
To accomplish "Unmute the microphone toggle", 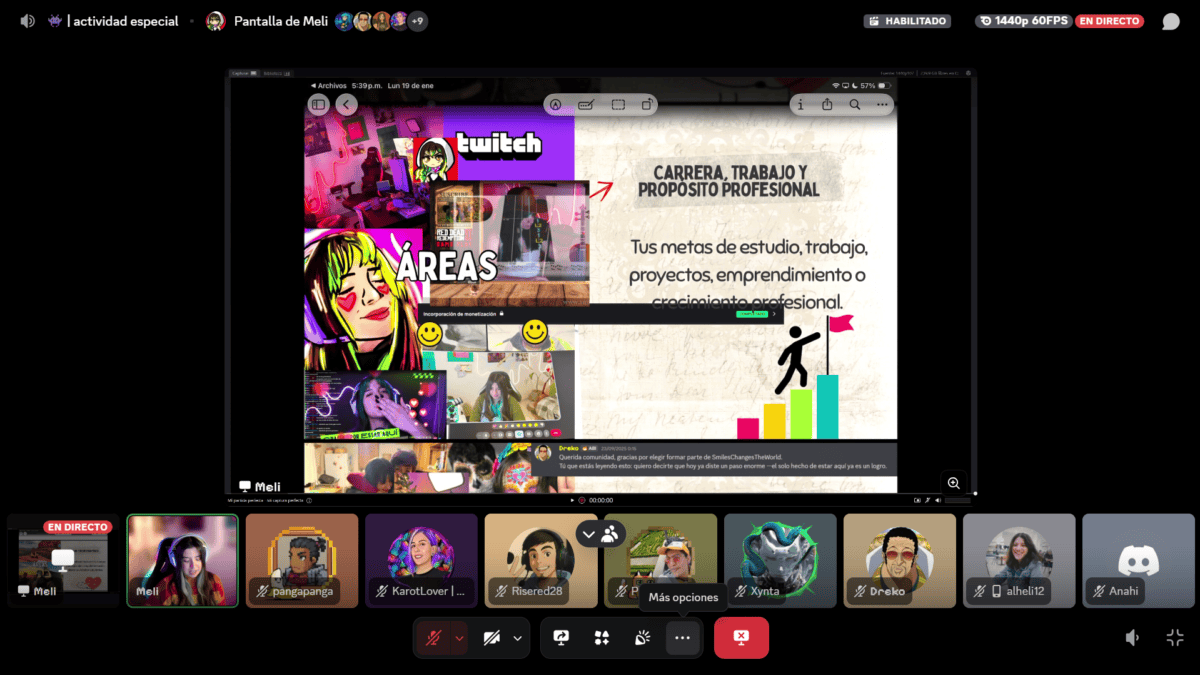I will (434, 638).
